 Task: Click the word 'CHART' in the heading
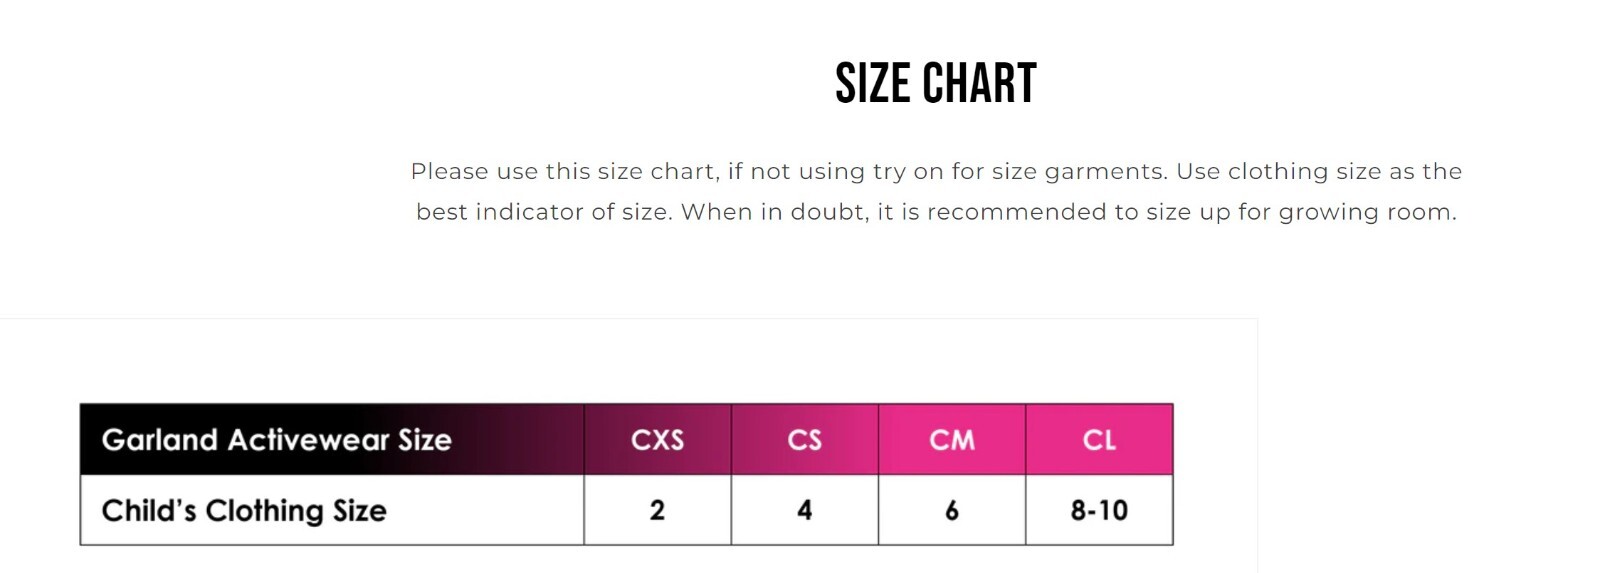coord(979,83)
